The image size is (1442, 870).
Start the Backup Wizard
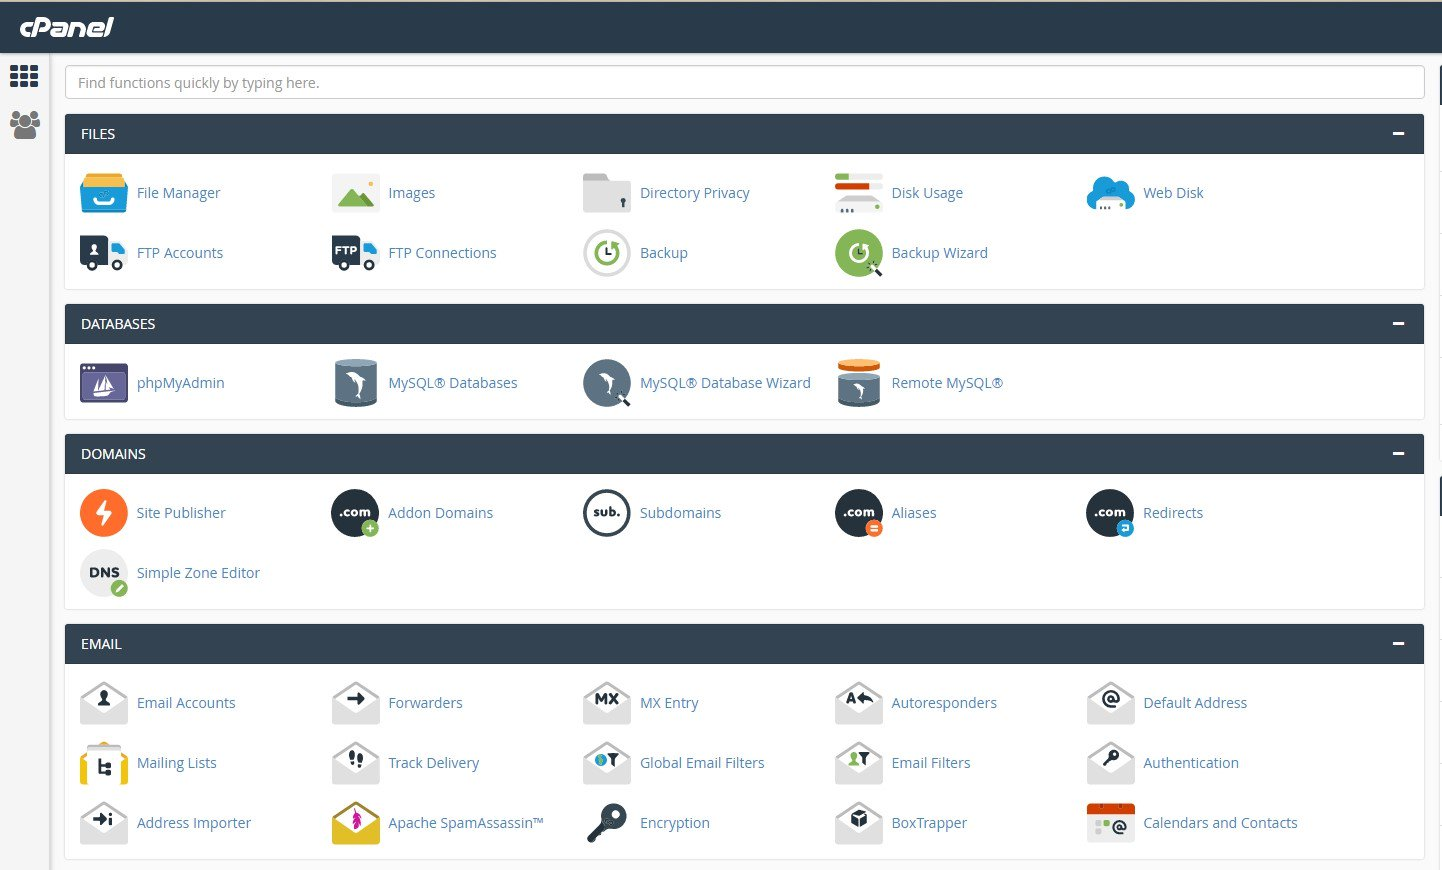point(939,252)
